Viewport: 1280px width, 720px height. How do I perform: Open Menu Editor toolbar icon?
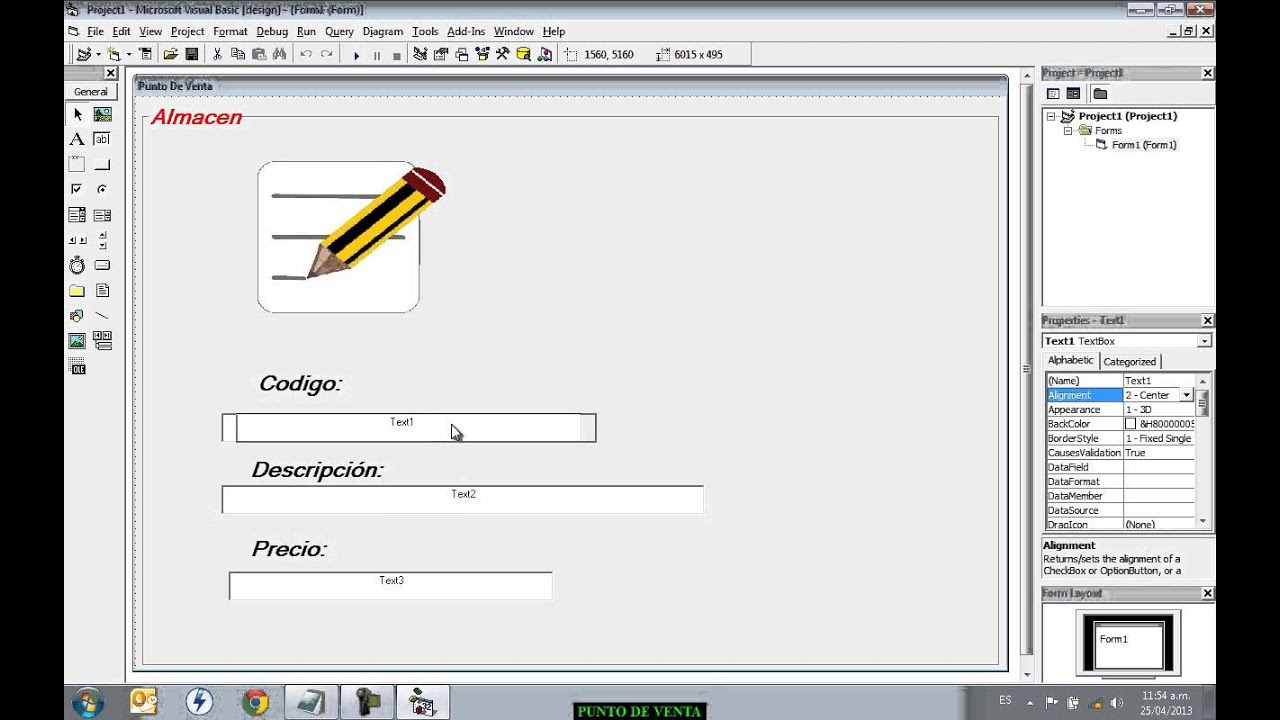[x=146, y=54]
